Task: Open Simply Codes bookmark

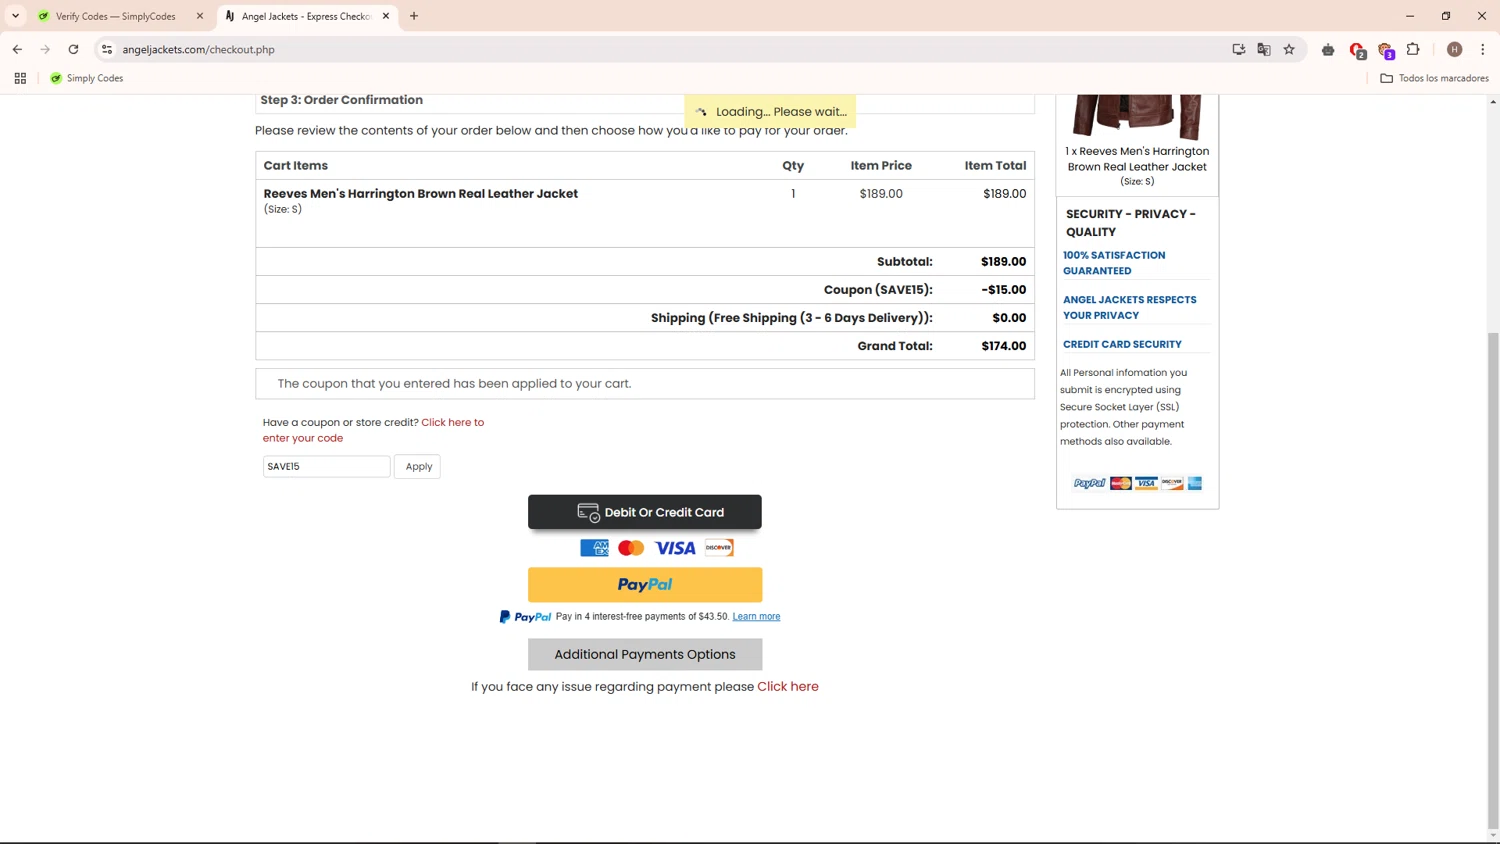Action: click(87, 78)
